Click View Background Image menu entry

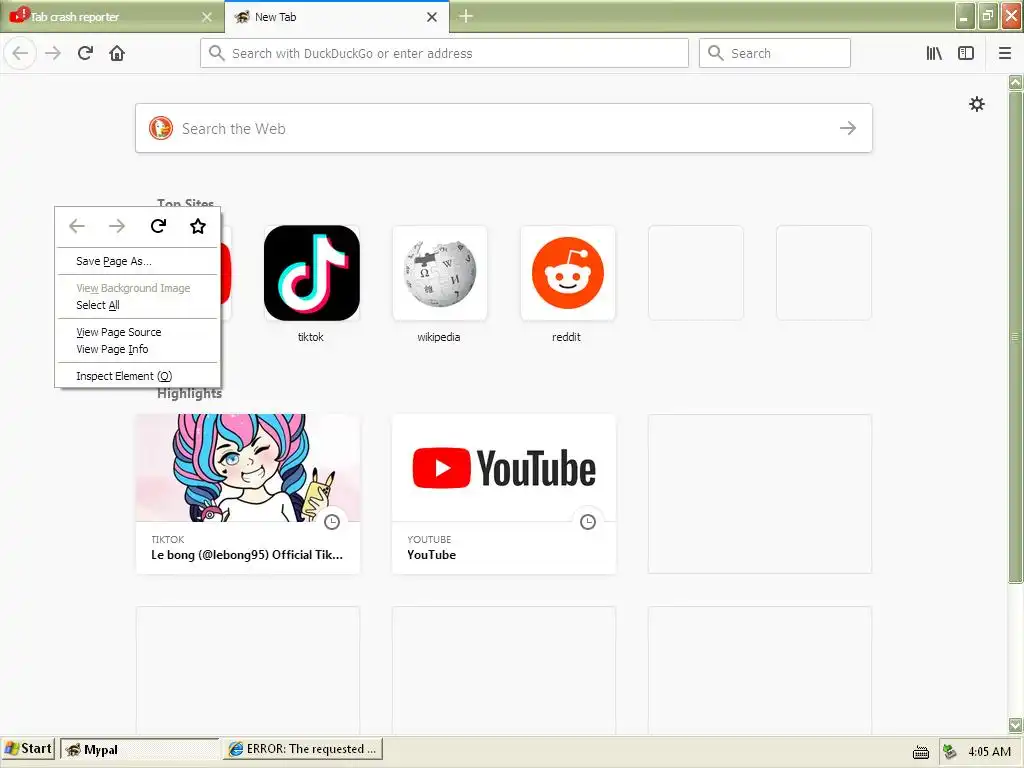coord(138,288)
